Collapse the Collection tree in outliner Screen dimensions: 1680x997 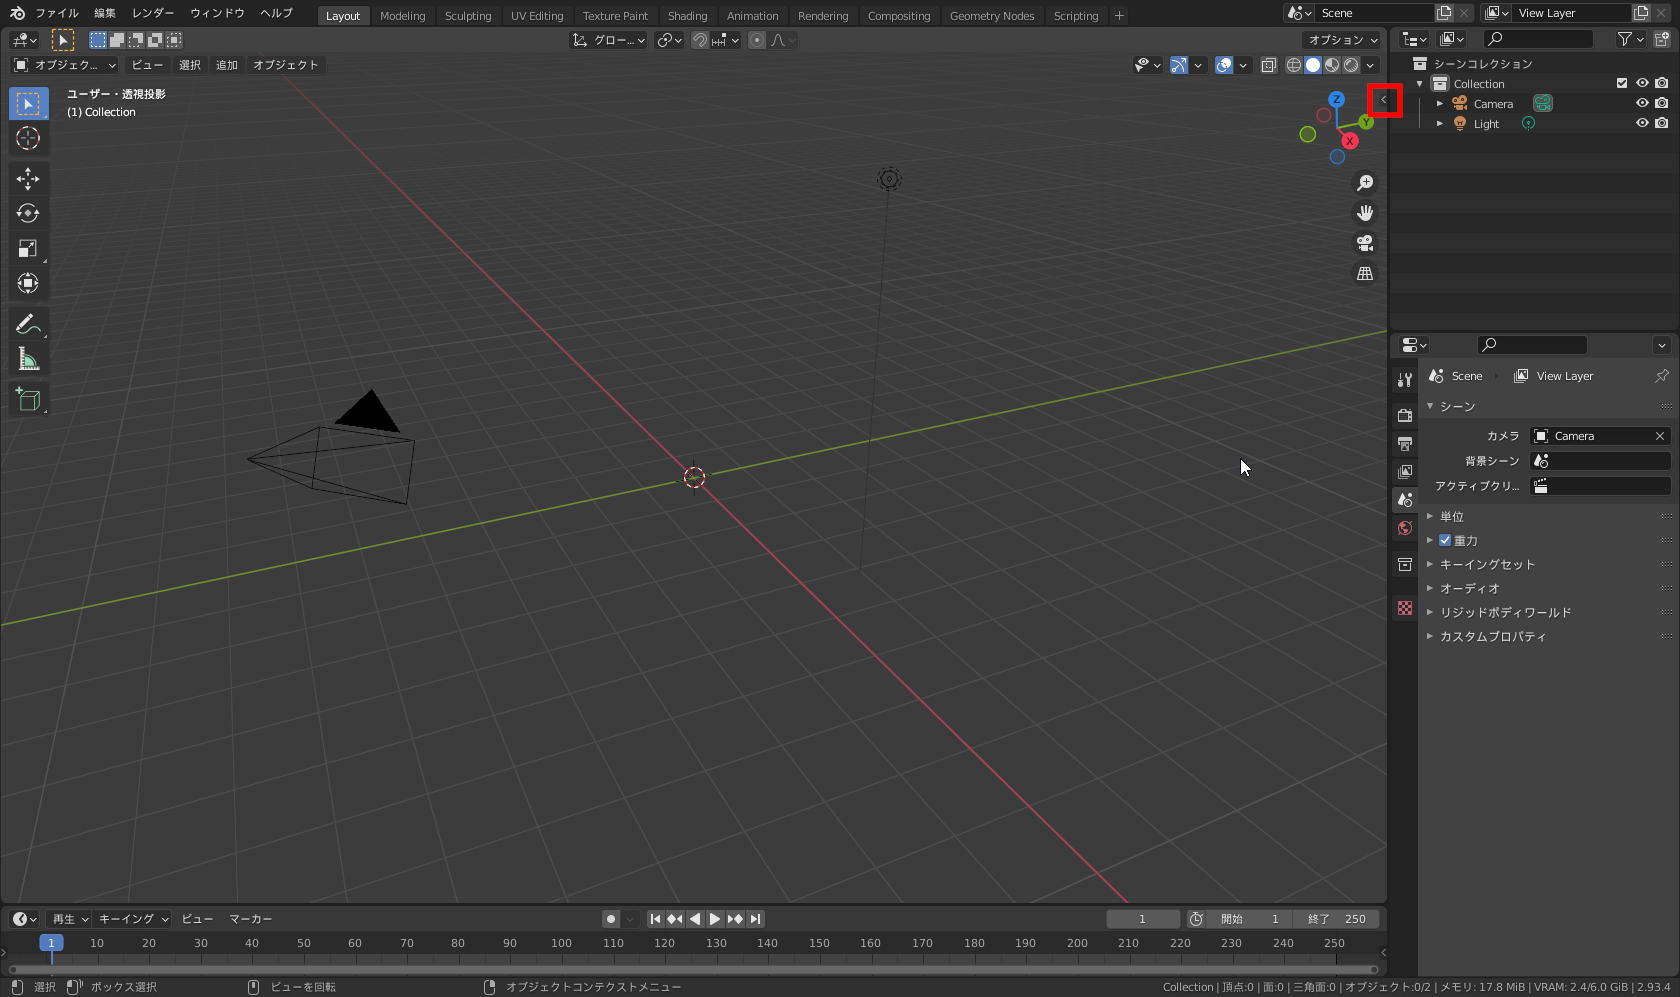tap(1420, 84)
